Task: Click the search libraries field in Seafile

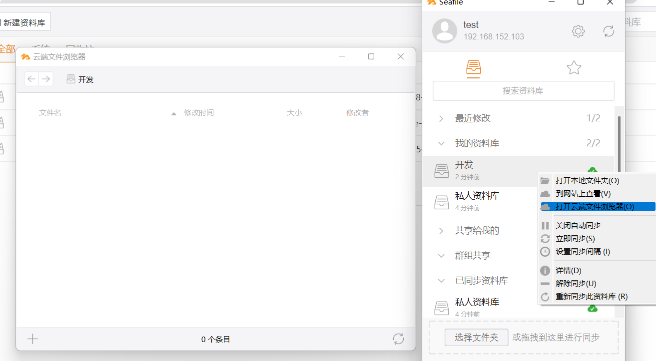Action: [523, 91]
